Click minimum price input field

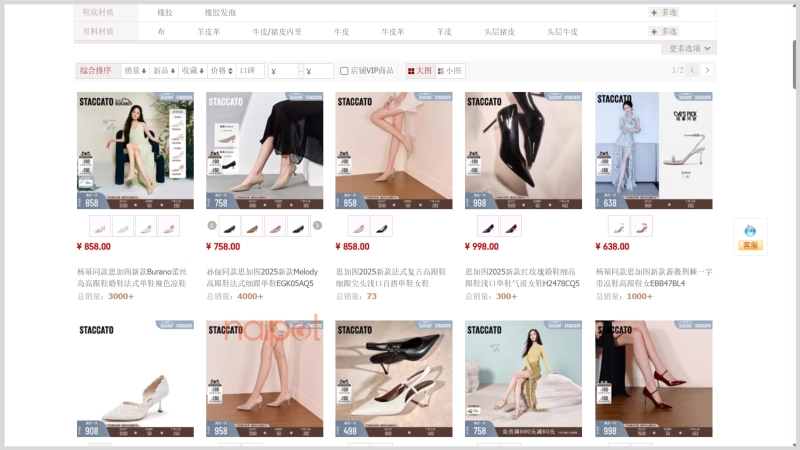click(x=283, y=71)
